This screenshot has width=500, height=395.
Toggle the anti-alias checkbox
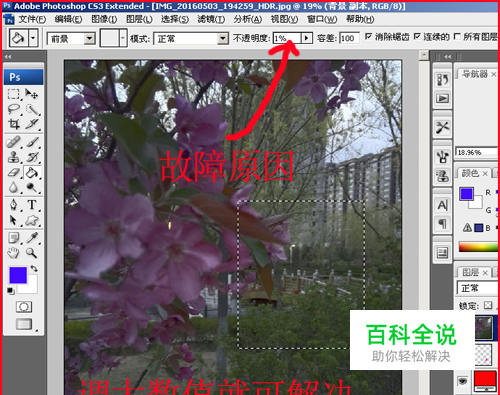(x=368, y=36)
